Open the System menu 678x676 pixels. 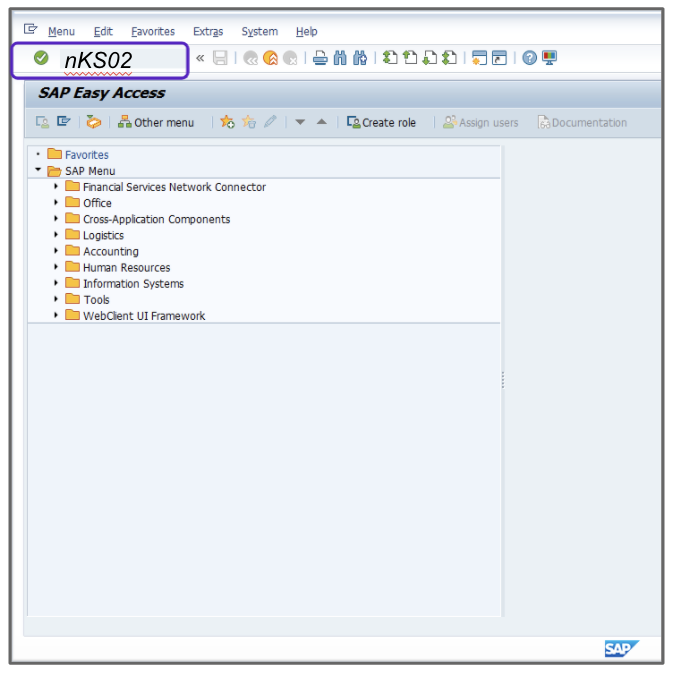[x=259, y=31]
